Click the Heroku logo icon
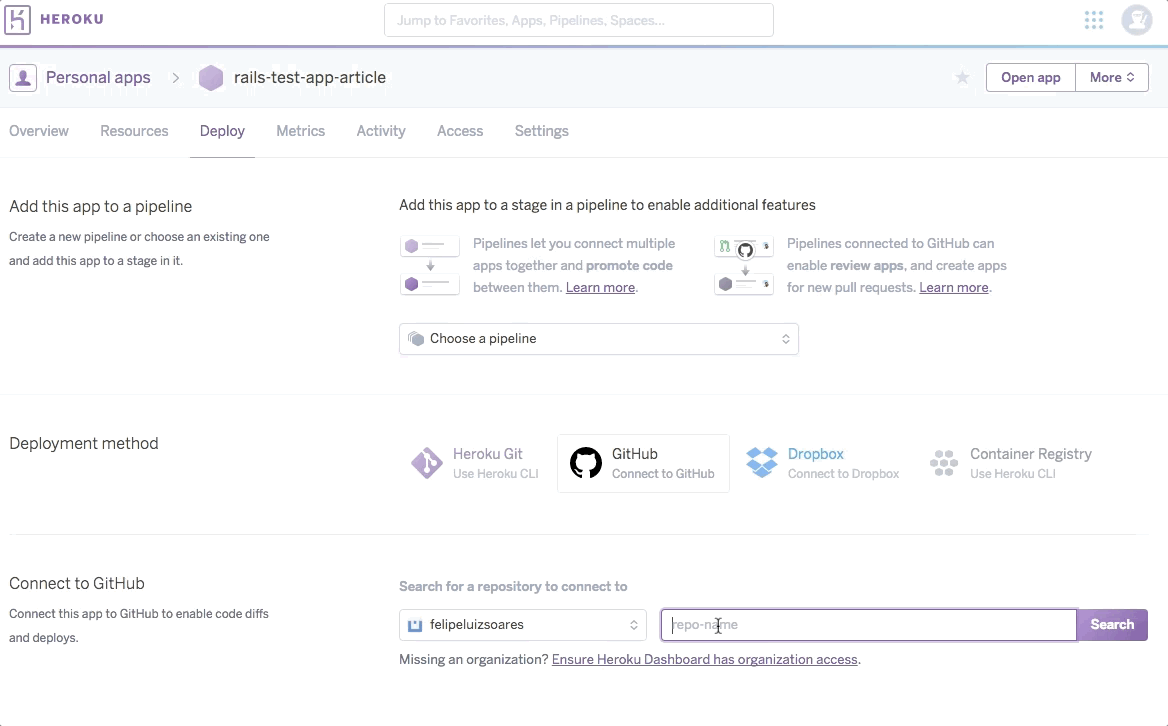This screenshot has width=1168, height=726. click(17, 20)
